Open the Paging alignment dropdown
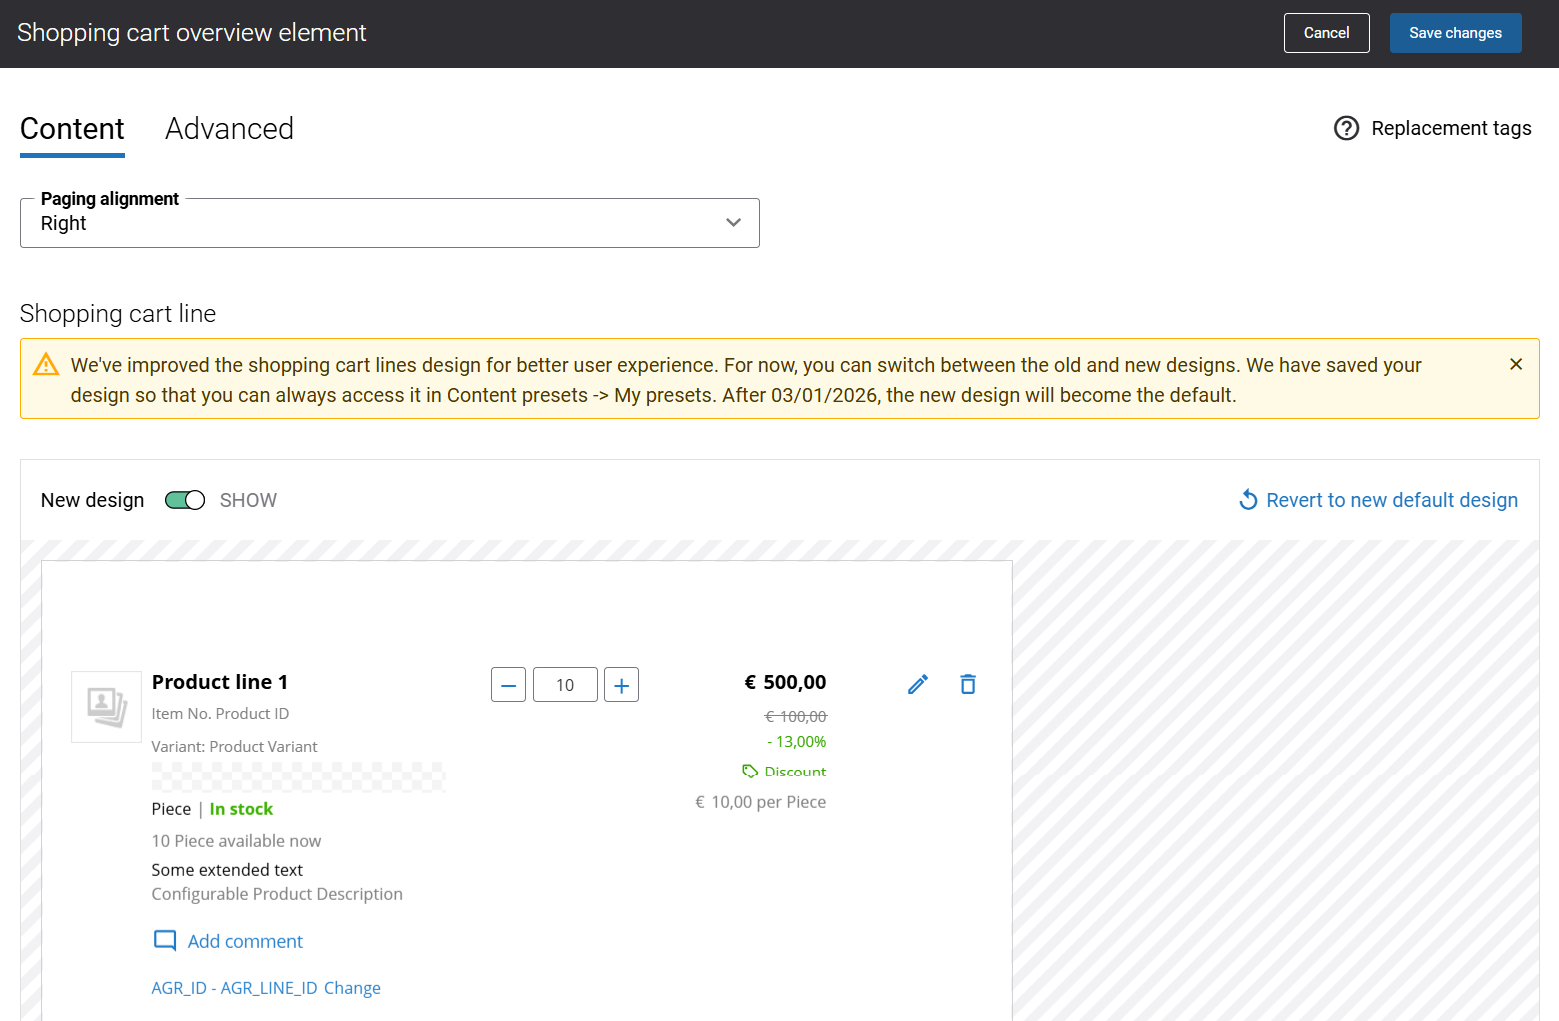The height and width of the screenshot is (1021, 1559). point(389,223)
